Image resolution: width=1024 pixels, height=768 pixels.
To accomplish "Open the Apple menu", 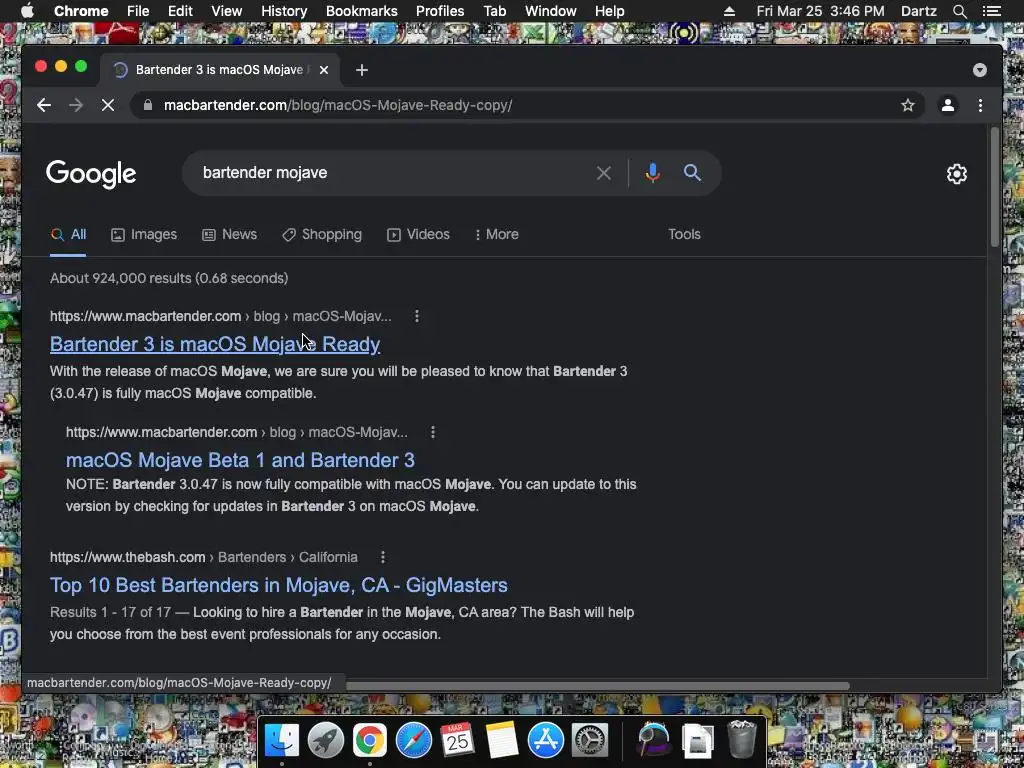I will pyautogui.click(x=27, y=11).
